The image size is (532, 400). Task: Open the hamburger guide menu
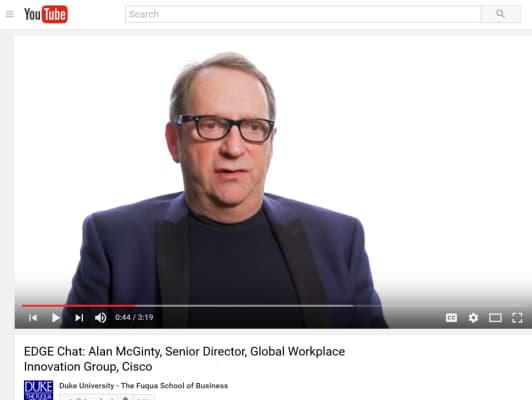pos(10,14)
